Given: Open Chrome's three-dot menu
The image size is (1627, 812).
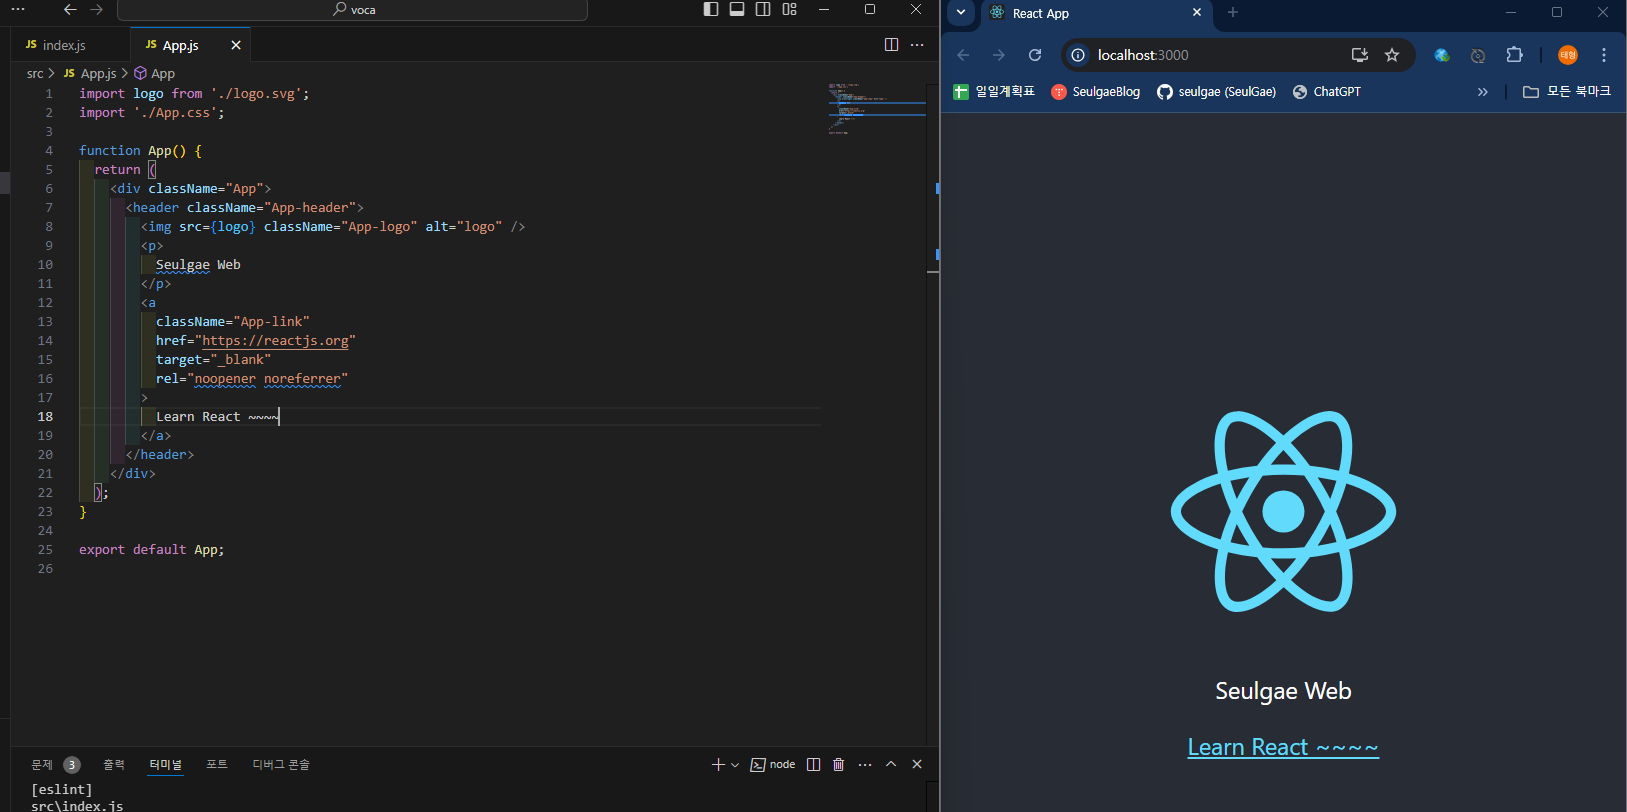Looking at the screenshot, I should pos(1604,55).
